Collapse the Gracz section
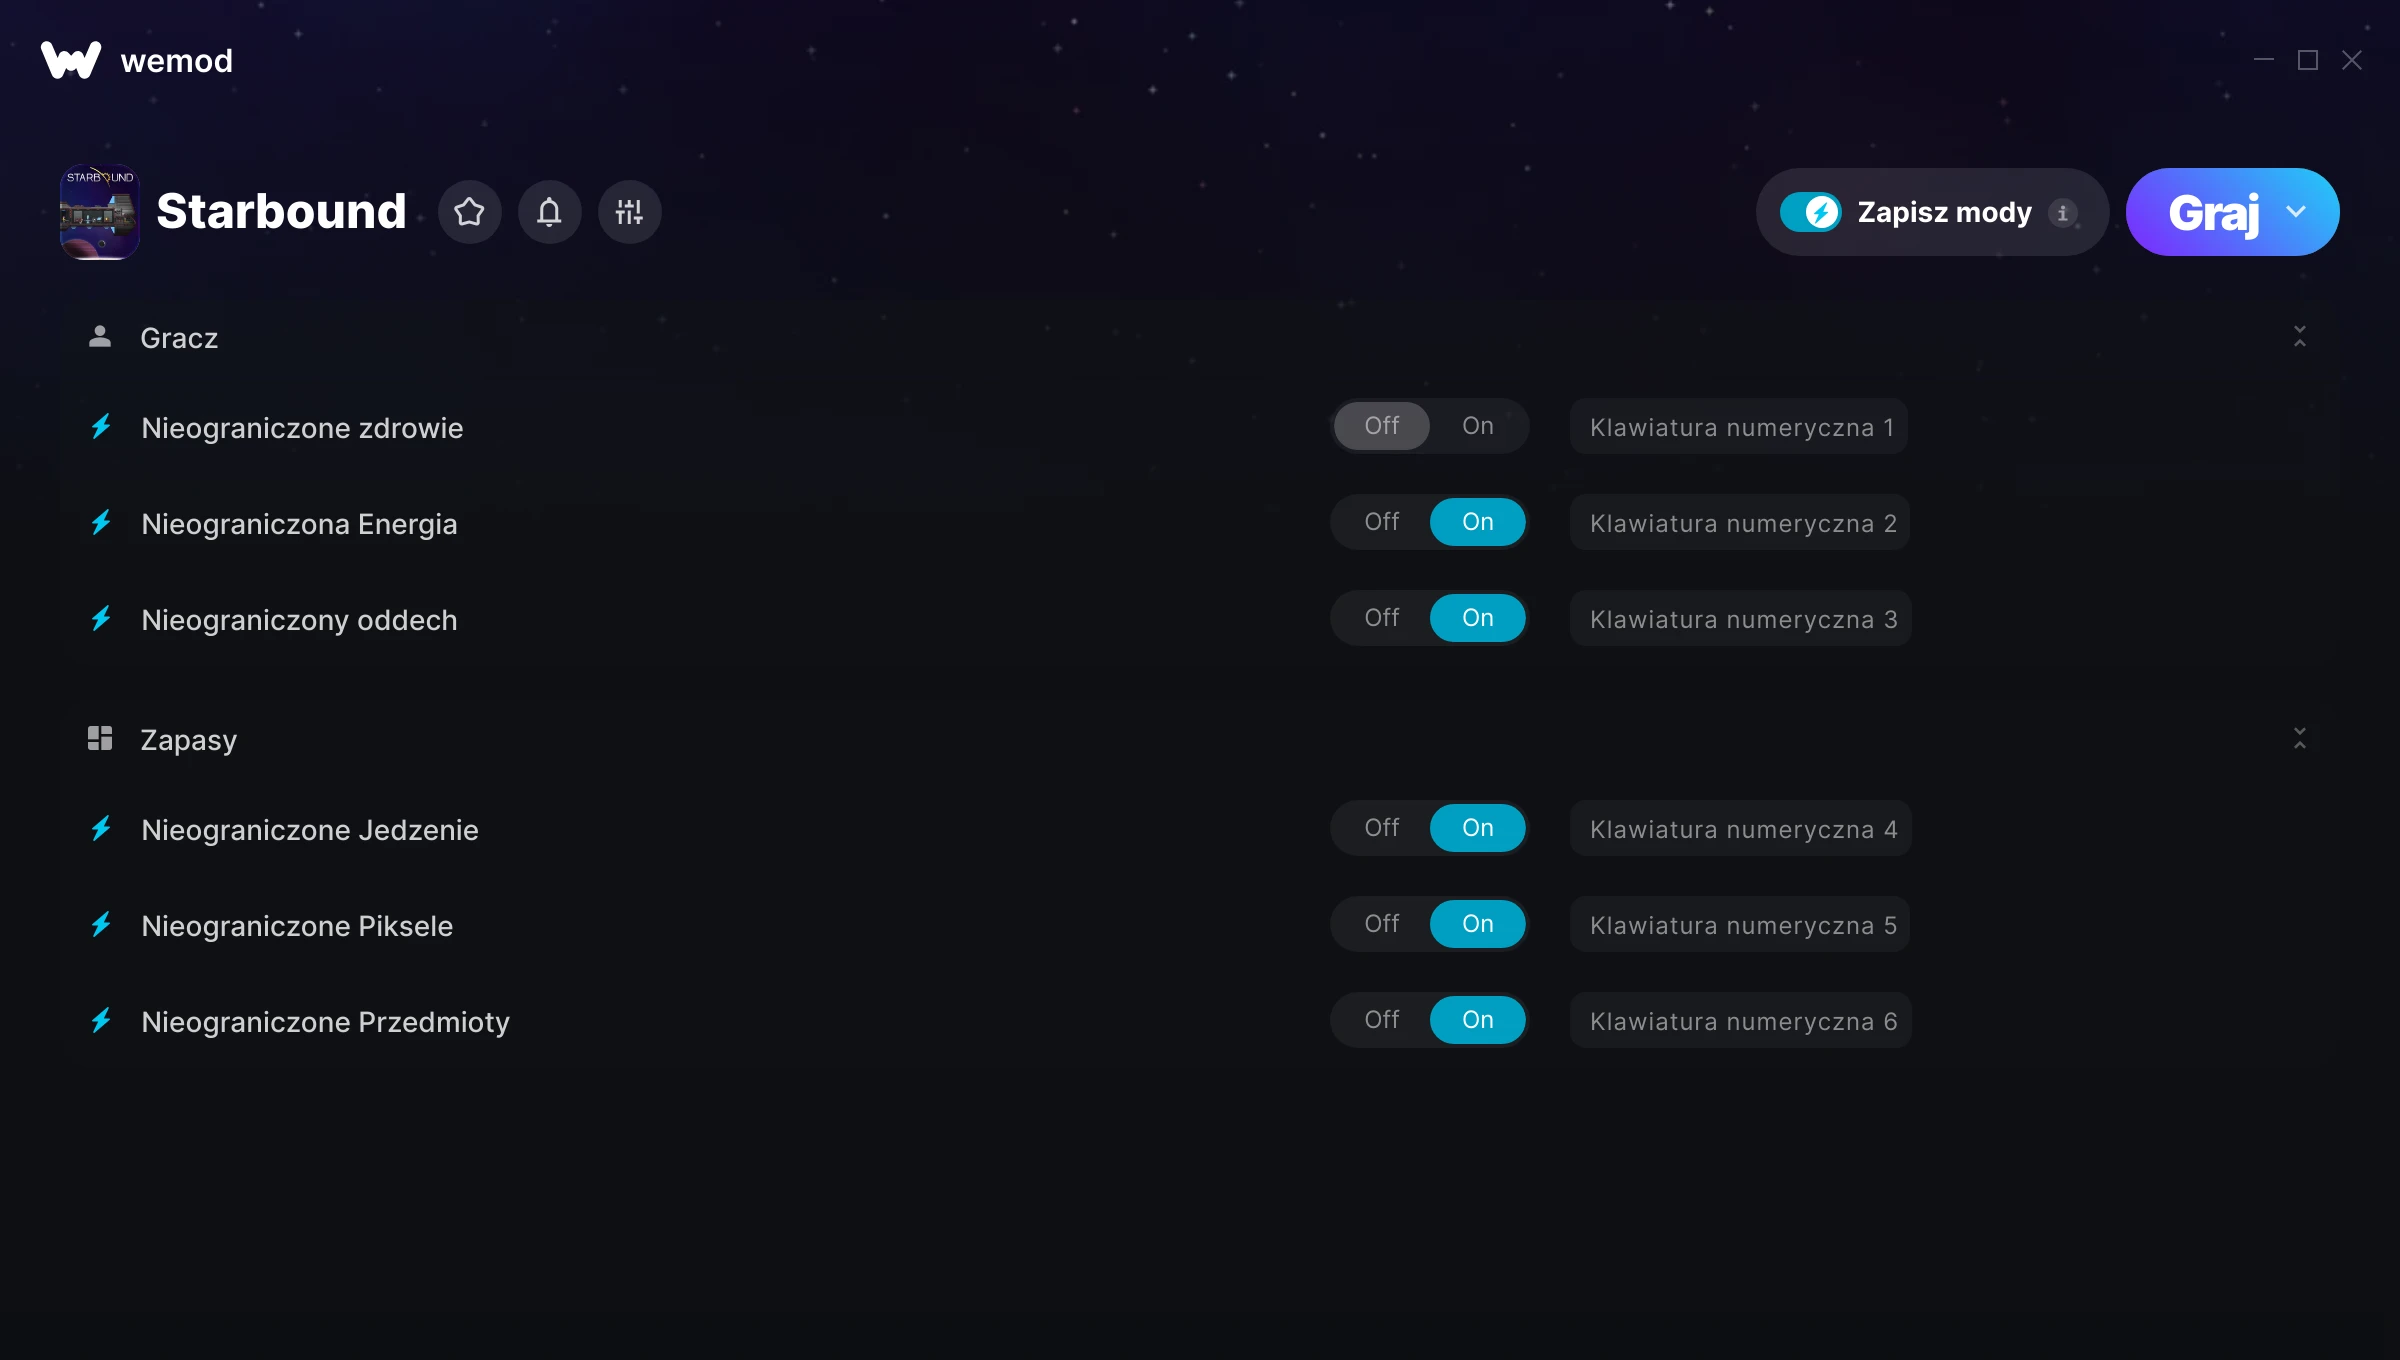Image resolution: width=2400 pixels, height=1360 pixels. point(2299,337)
